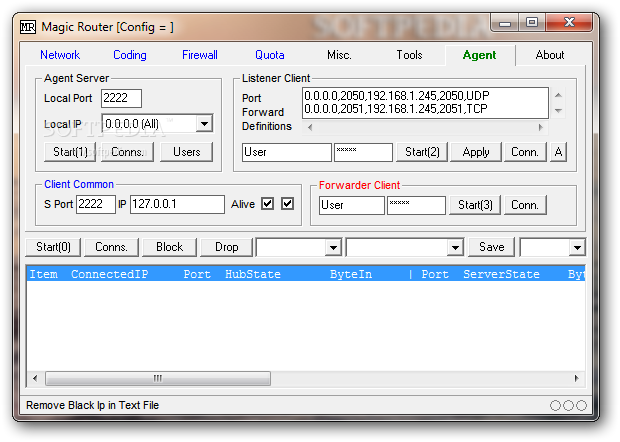Click Start(1) in Agent Server

tap(70, 152)
